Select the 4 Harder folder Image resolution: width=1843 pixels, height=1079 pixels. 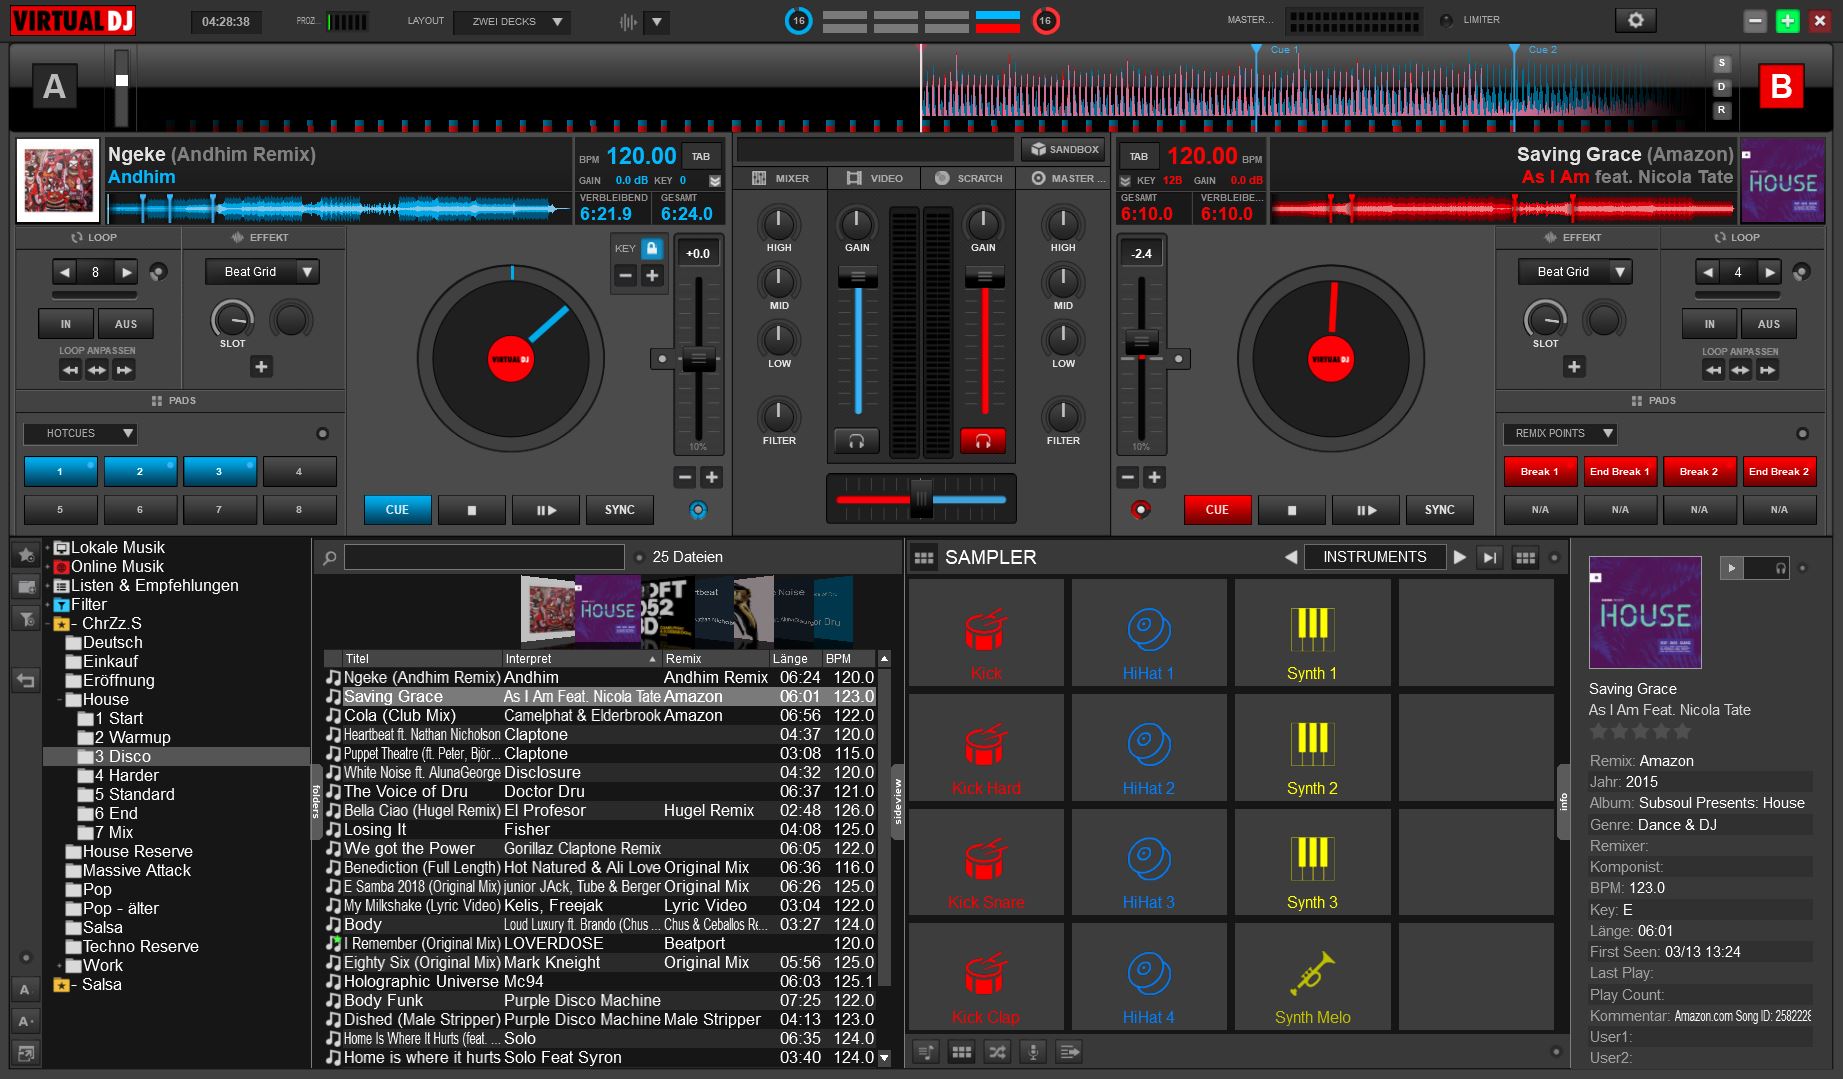[x=126, y=775]
